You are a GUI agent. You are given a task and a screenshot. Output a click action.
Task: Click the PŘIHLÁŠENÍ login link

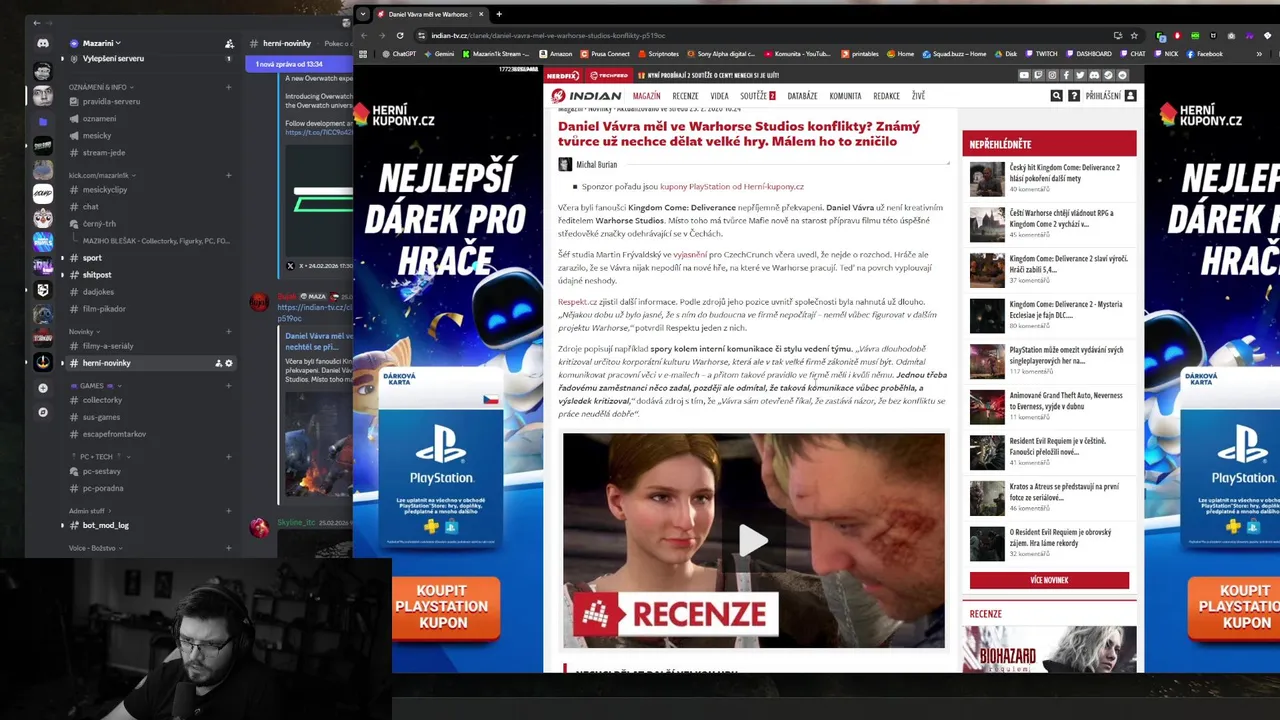tap(1103, 96)
